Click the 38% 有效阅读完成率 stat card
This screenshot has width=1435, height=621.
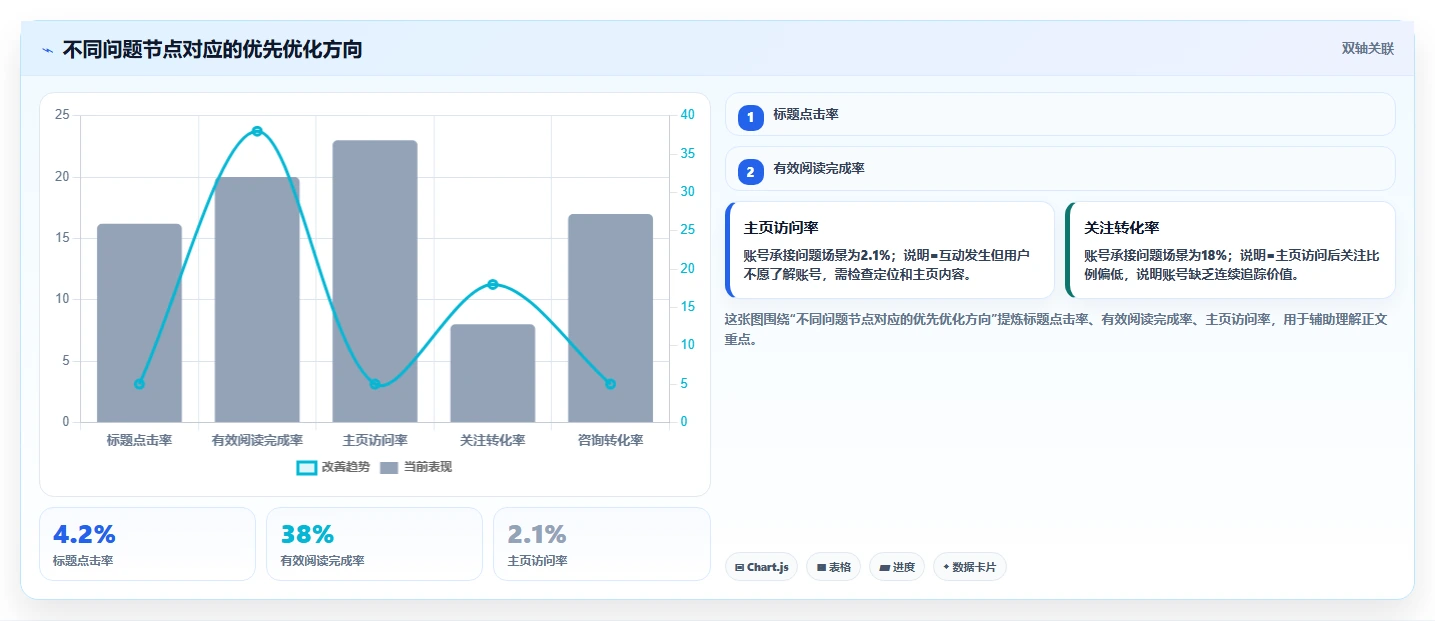[374, 544]
